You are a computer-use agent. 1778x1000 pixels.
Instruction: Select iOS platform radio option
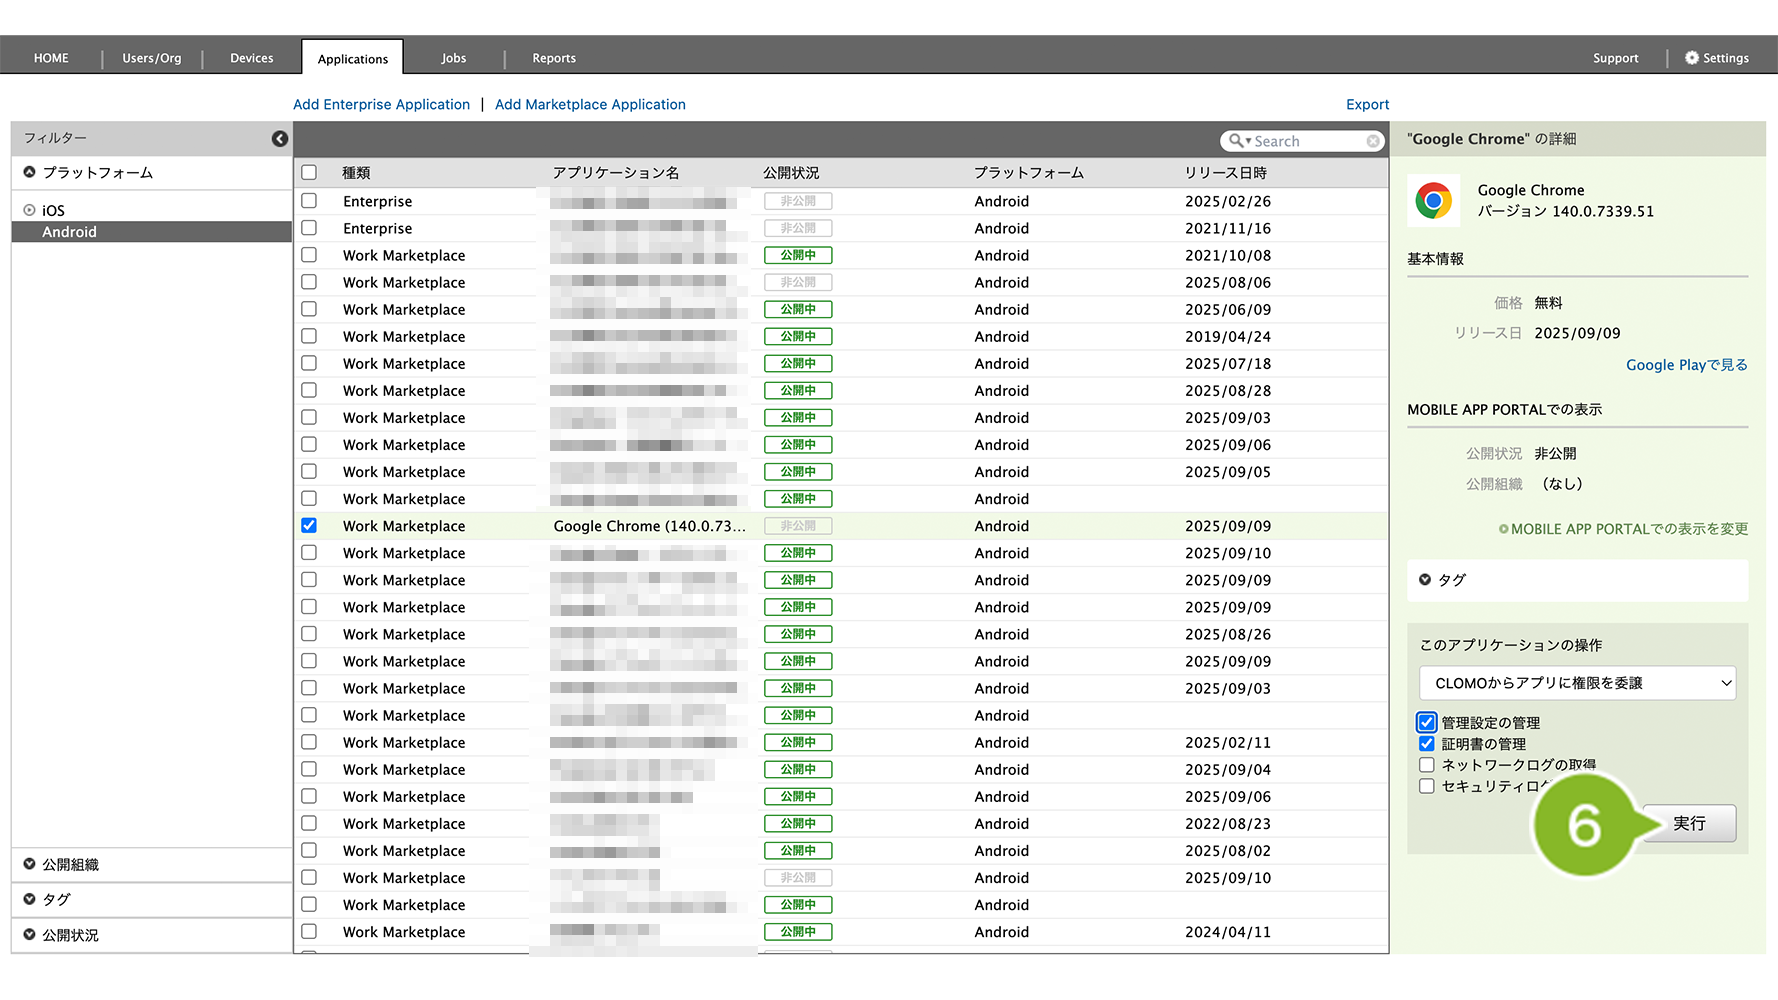coord(30,210)
